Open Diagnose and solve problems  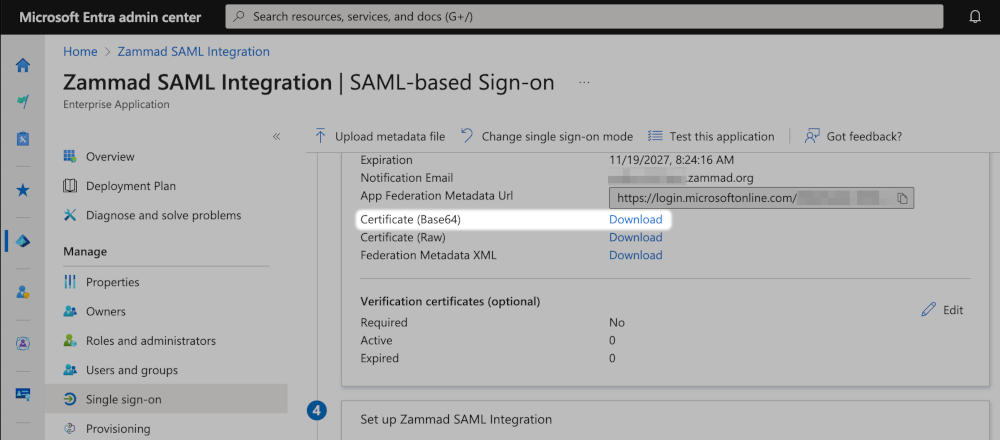pyautogui.click(x=163, y=216)
